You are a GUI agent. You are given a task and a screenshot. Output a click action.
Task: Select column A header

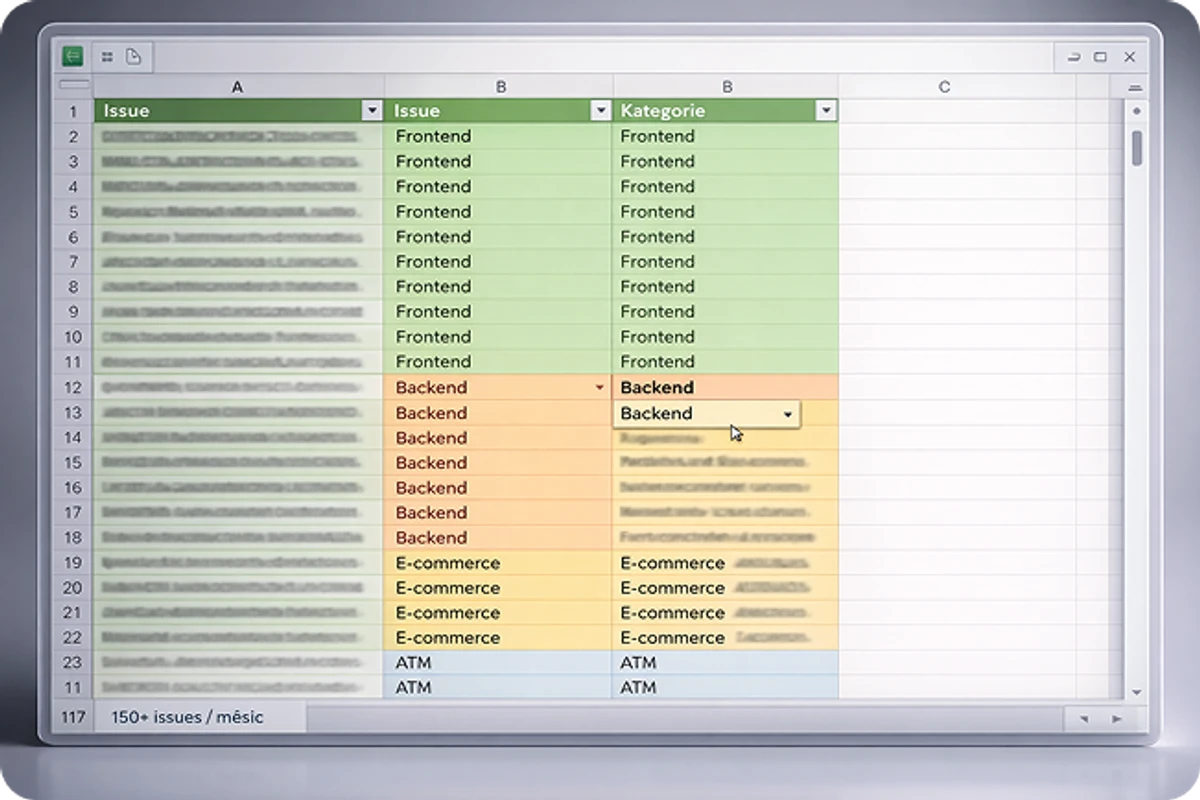[237, 87]
